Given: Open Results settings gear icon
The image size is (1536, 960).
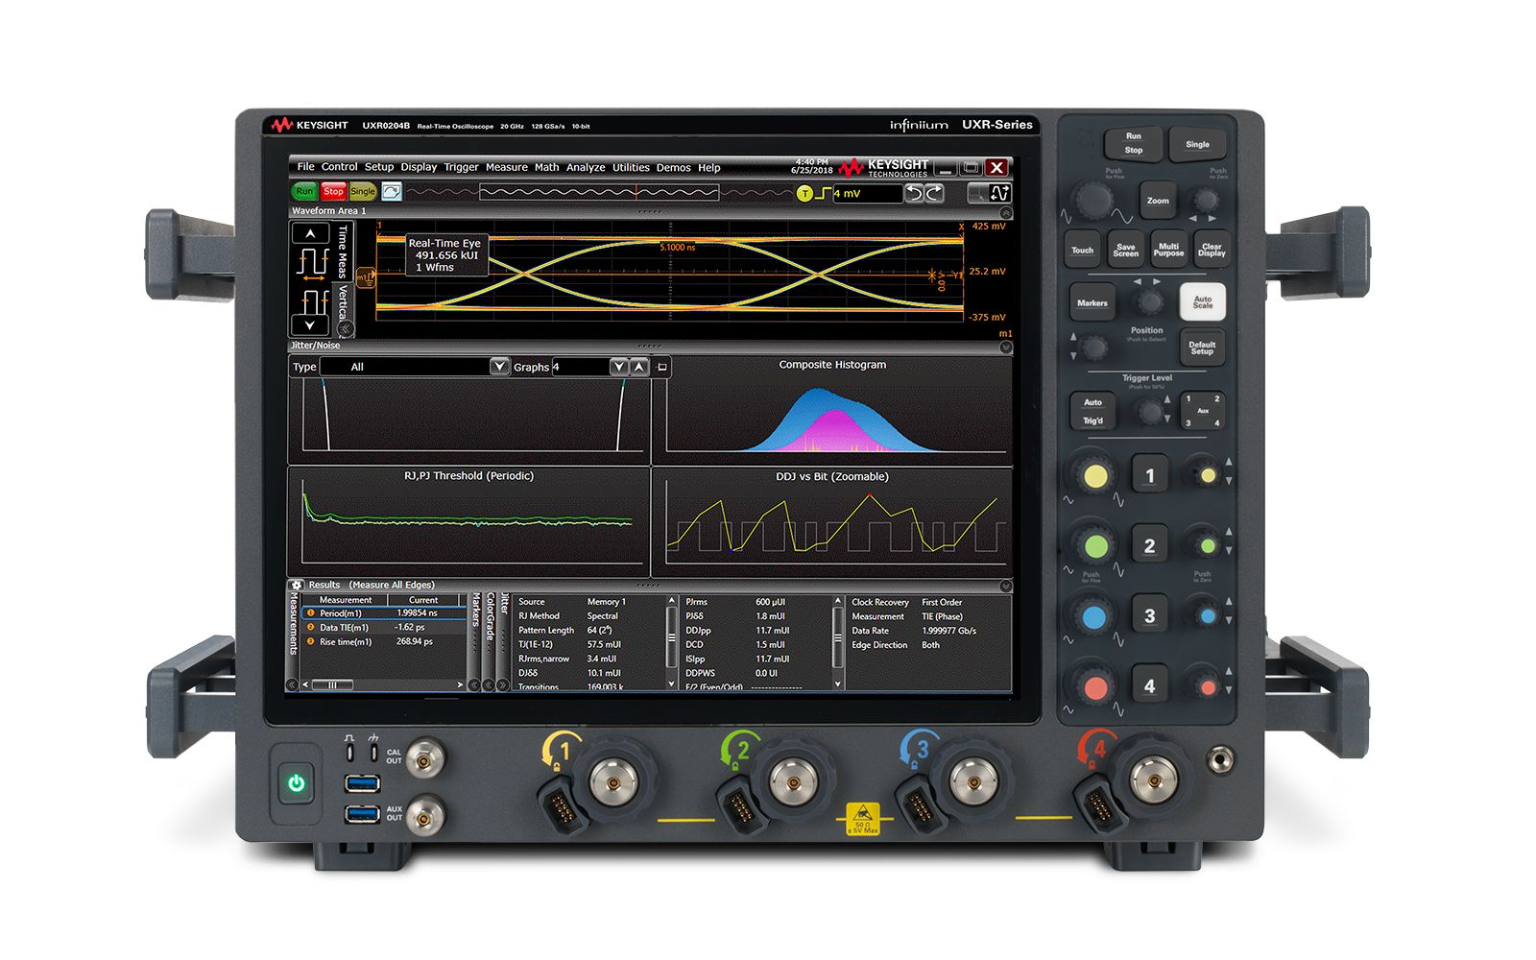Looking at the screenshot, I should (x=297, y=585).
